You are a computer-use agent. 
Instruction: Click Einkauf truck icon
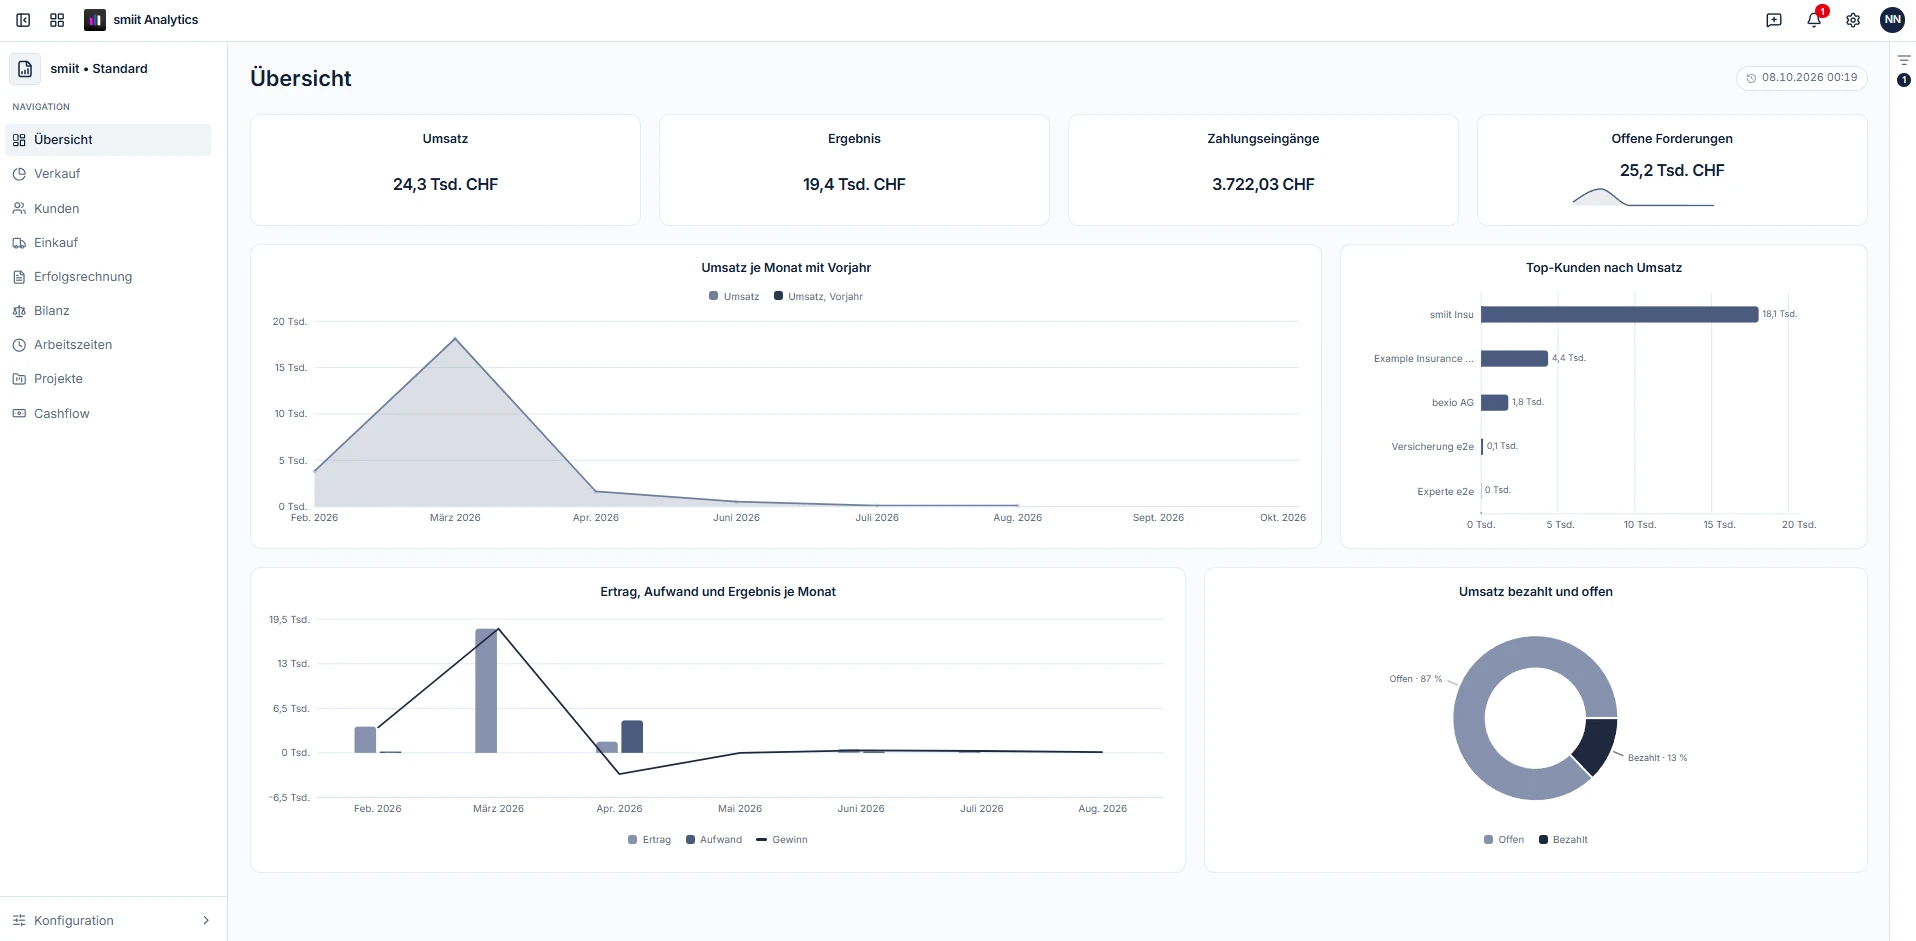19,243
